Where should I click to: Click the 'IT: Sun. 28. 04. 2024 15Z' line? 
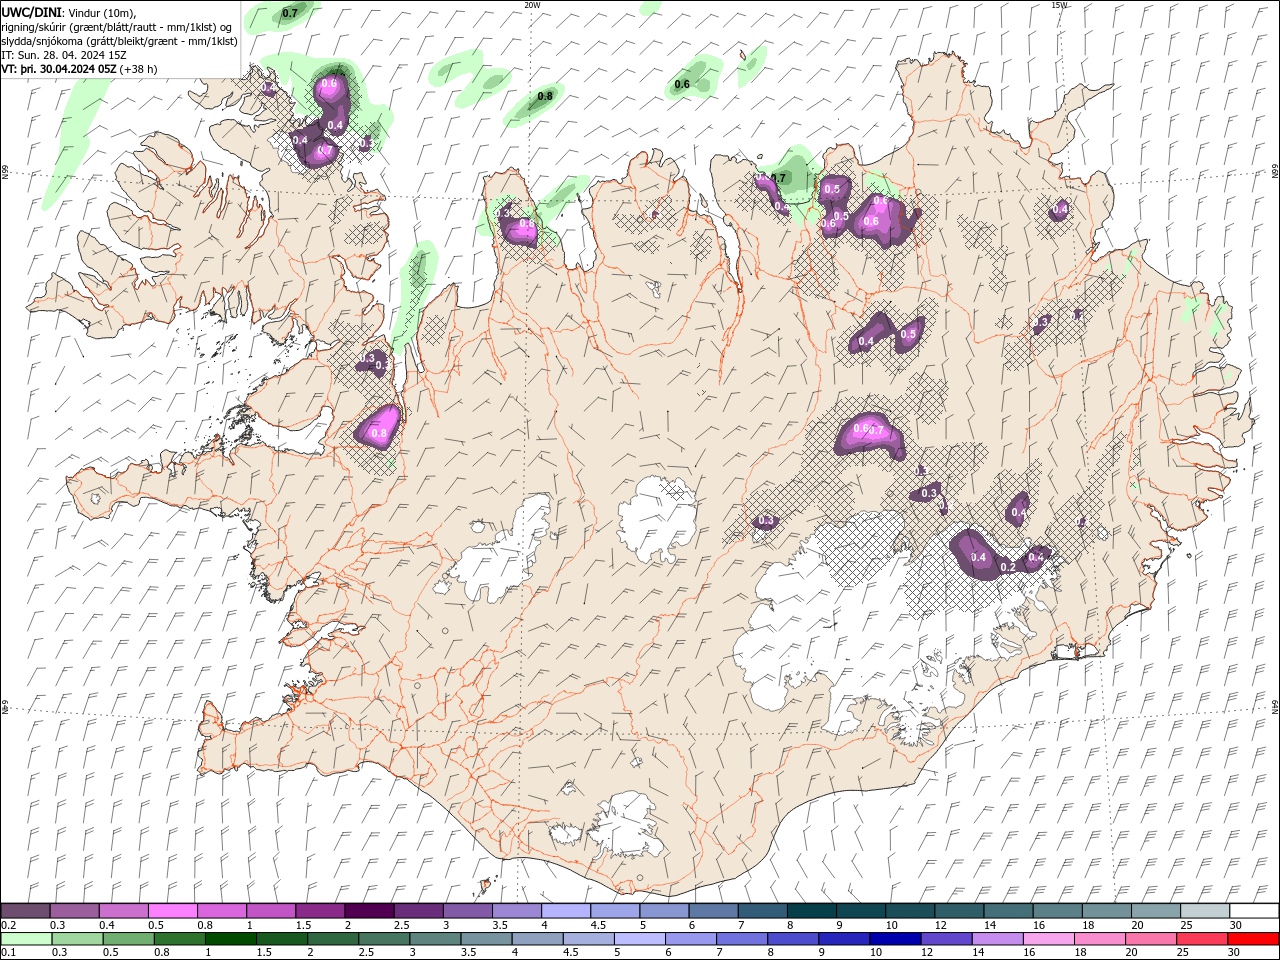click(x=64, y=55)
